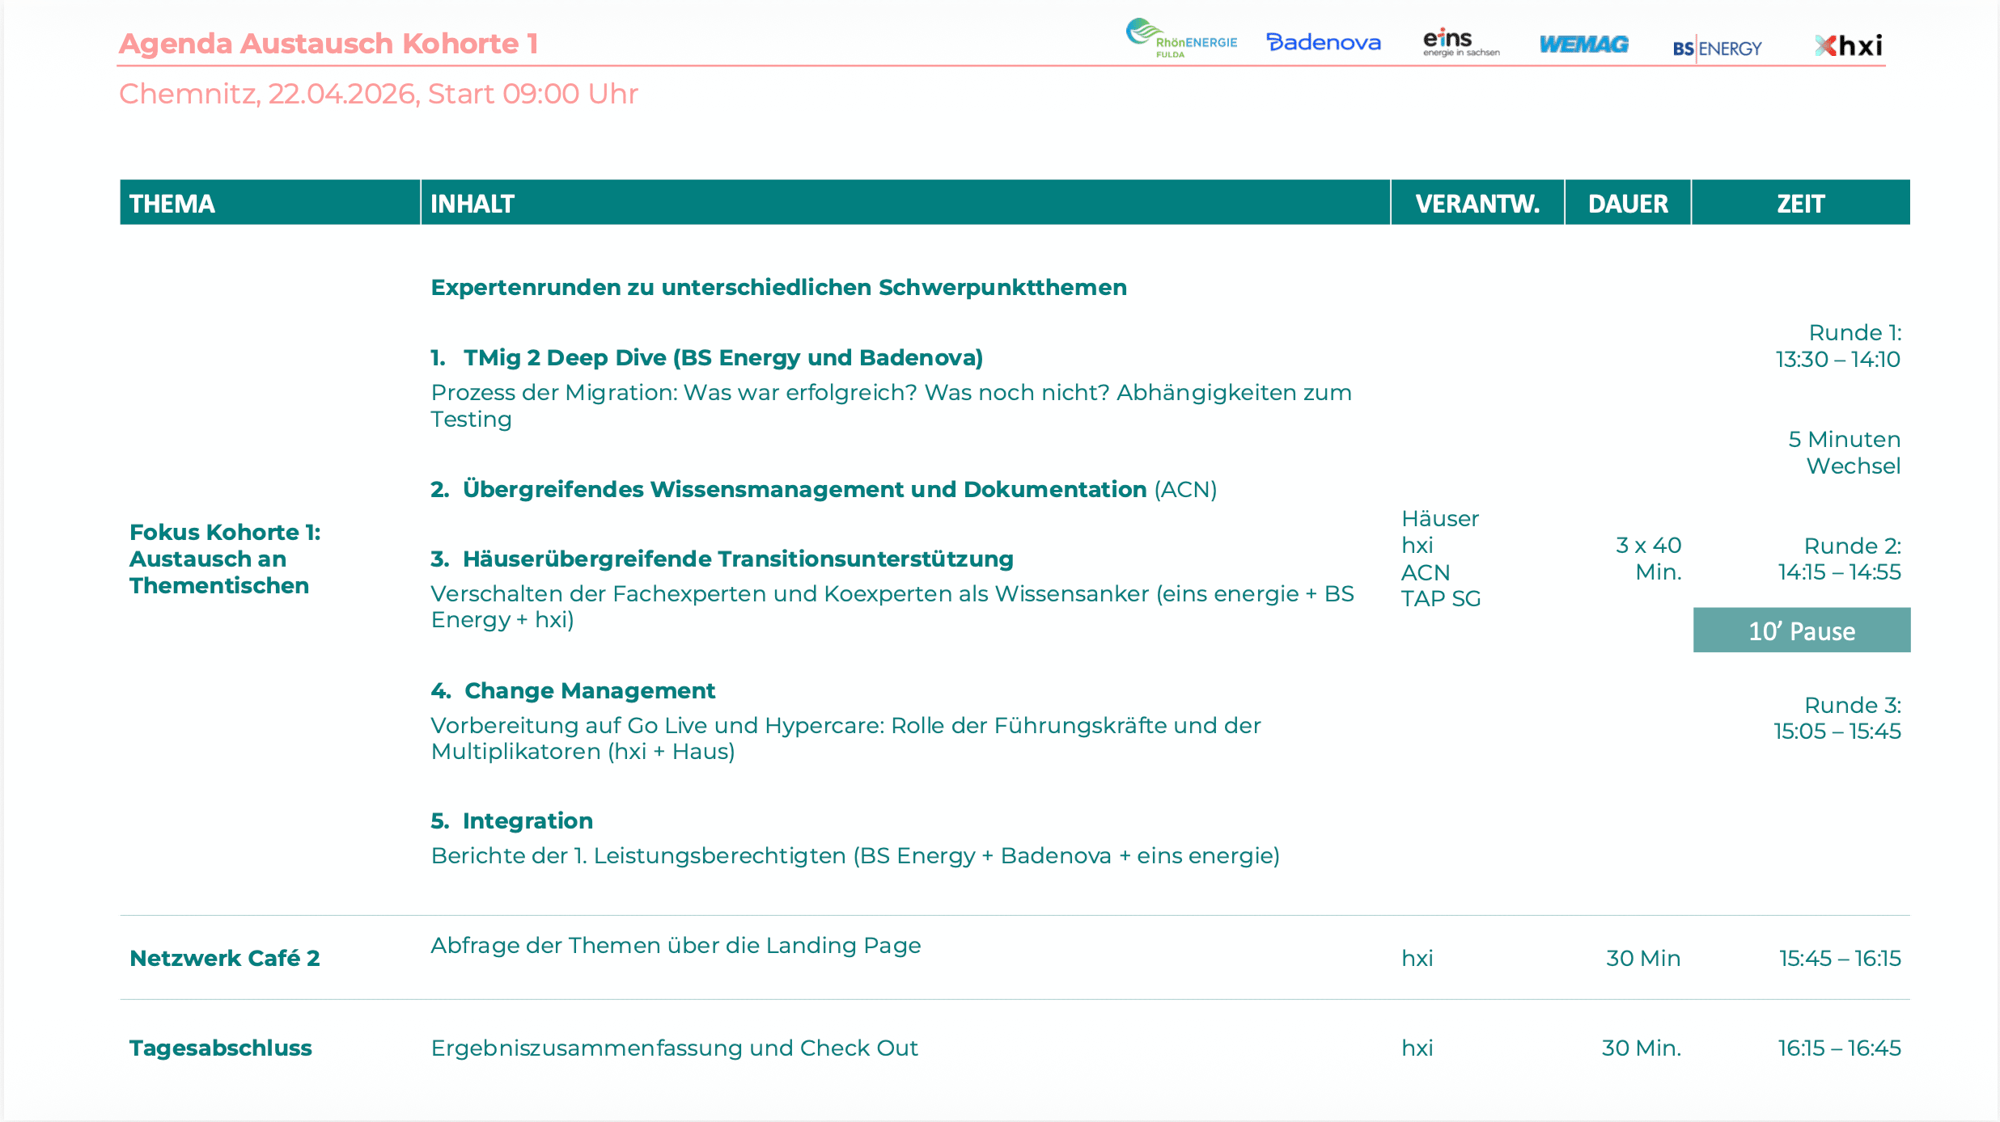Click 'Abfrage der Themen über die Landing Page'
Image resolution: width=2000 pixels, height=1122 pixels.
point(676,946)
